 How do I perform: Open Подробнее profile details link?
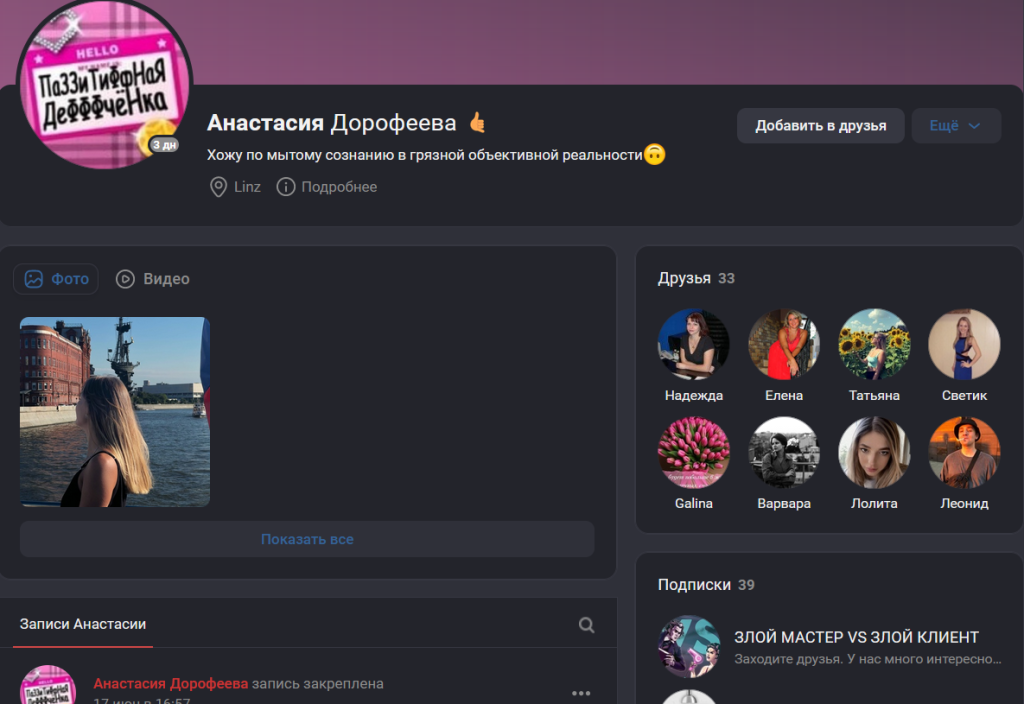(x=339, y=187)
